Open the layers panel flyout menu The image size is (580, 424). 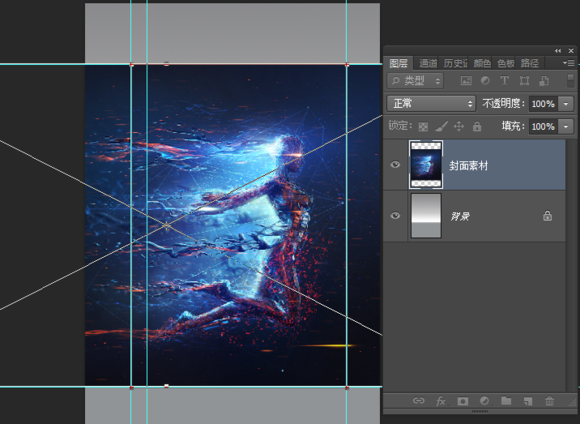(569, 63)
